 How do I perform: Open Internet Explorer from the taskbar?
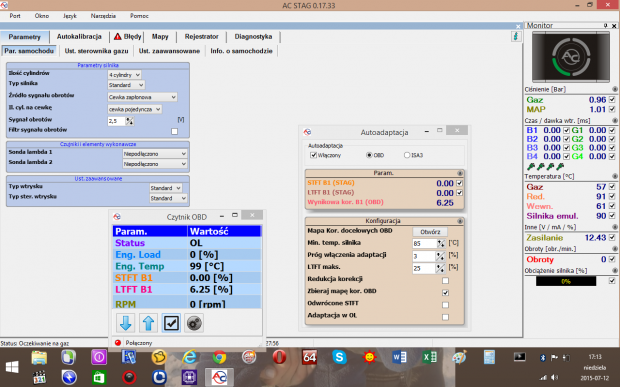189,357
